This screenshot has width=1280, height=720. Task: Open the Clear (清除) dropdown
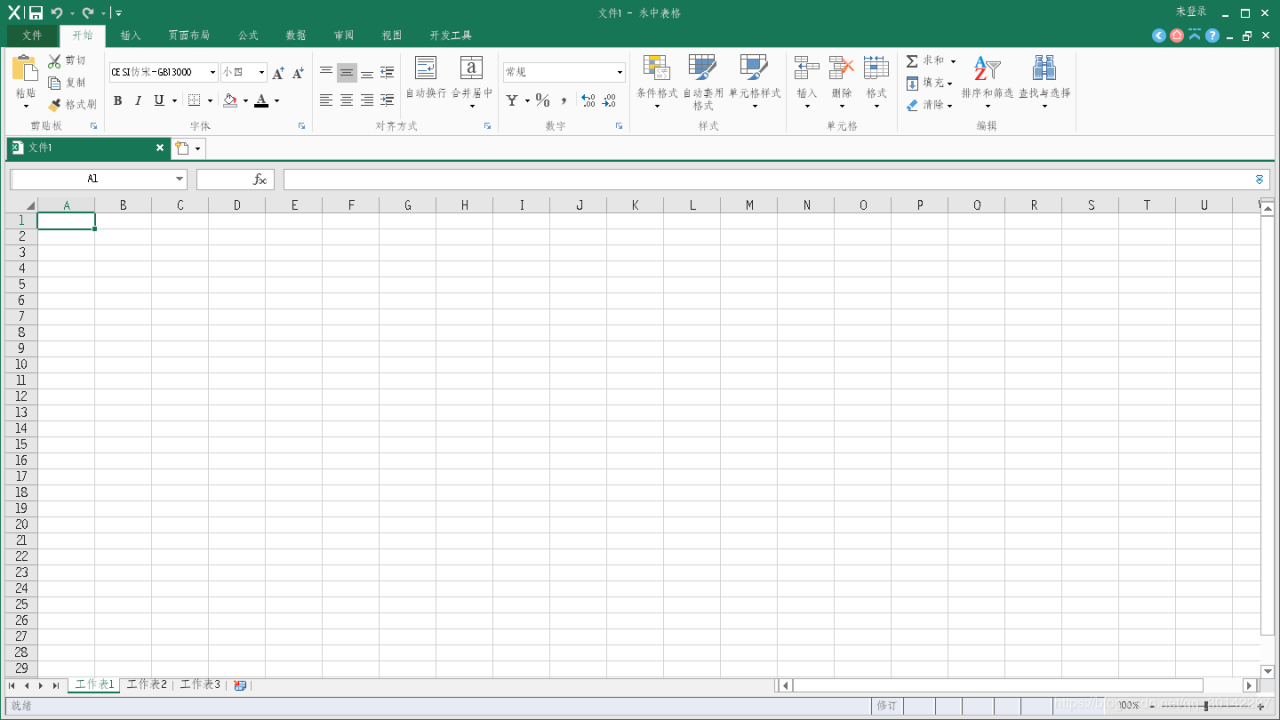(x=950, y=105)
